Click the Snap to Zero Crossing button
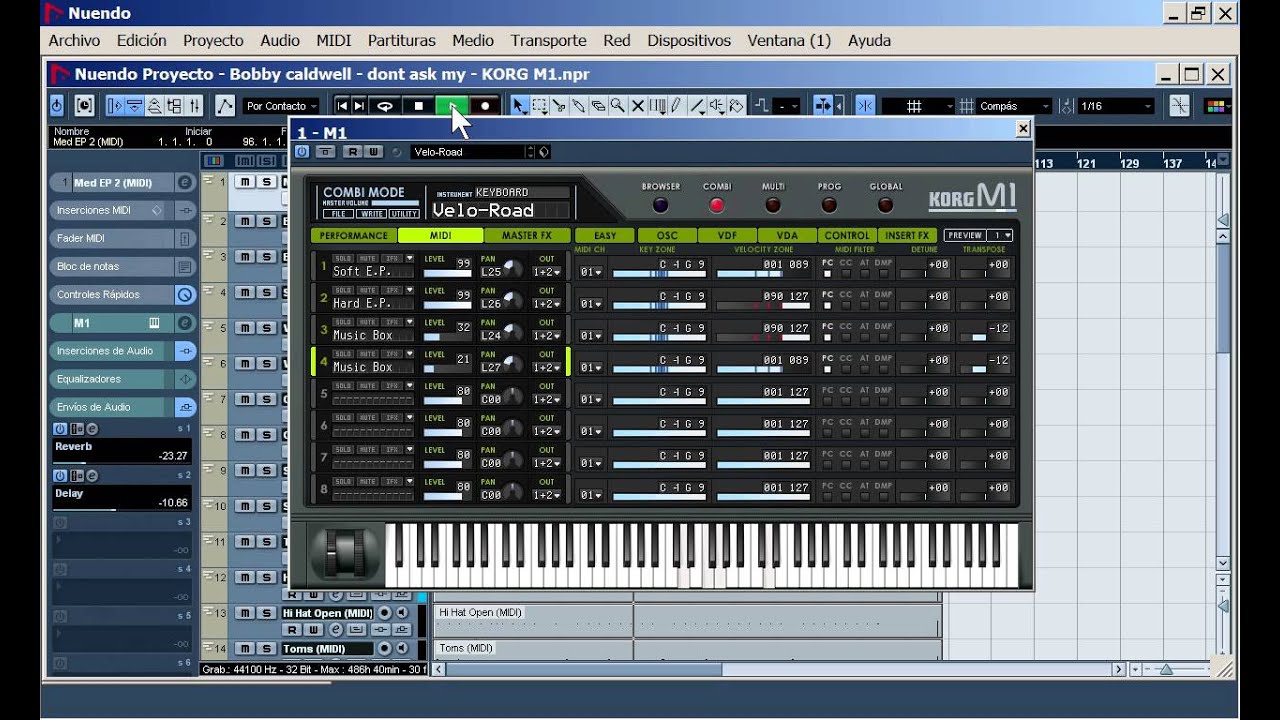Image resolution: width=1280 pixels, height=720 pixels. tap(1180, 105)
